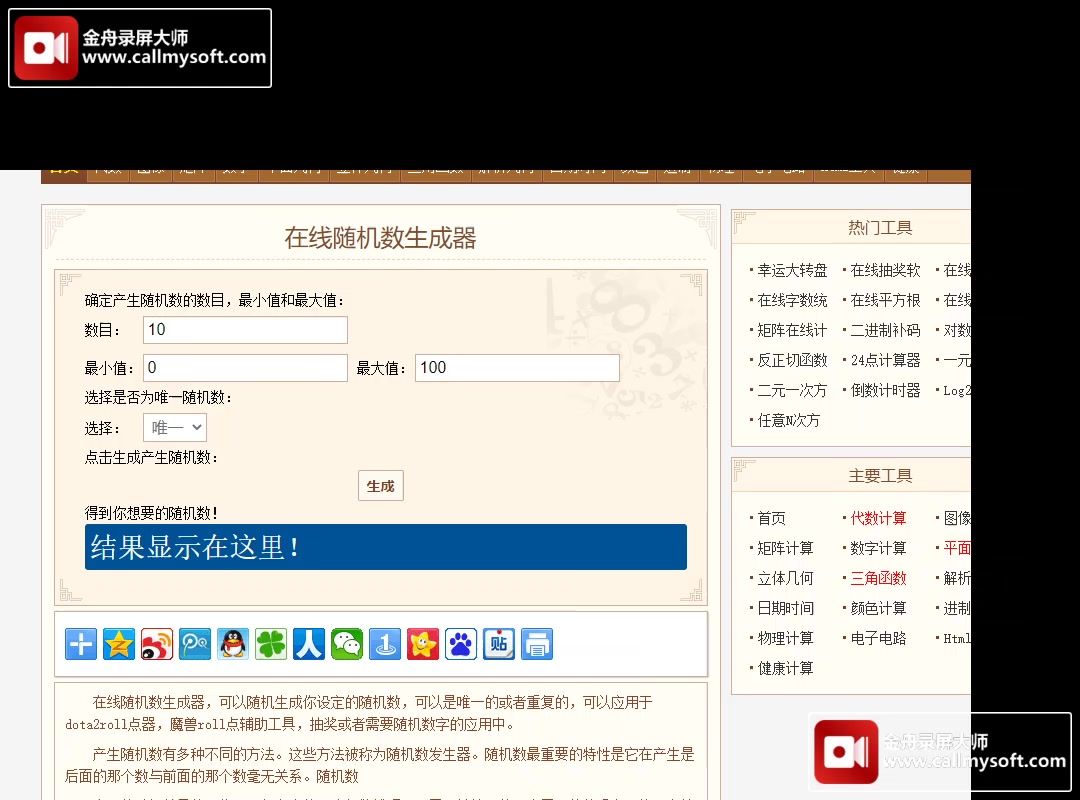Screen dimensions: 1080x800
Task: Click the green four-leaf clover share icon
Action: pos(271,644)
